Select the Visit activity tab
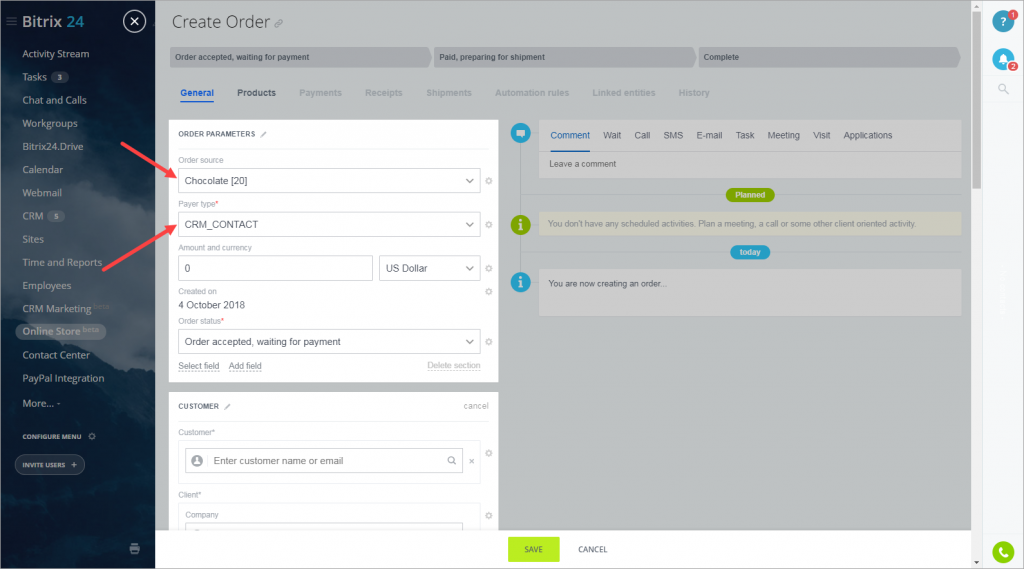 (x=822, y=135)
